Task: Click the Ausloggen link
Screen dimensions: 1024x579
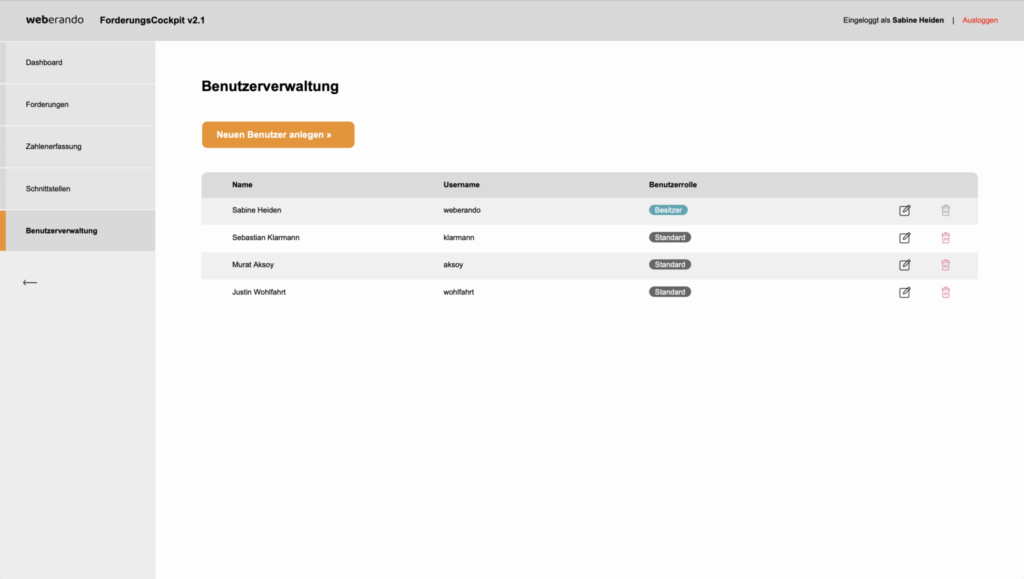Action: coord(980,20)
